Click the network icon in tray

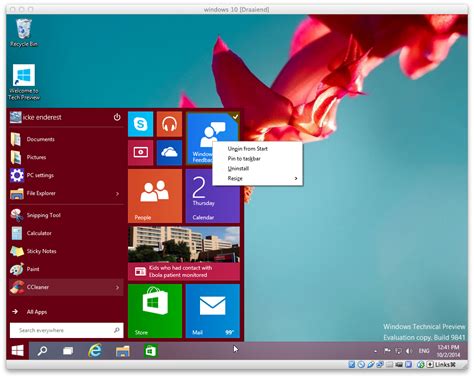coord(398,351)
